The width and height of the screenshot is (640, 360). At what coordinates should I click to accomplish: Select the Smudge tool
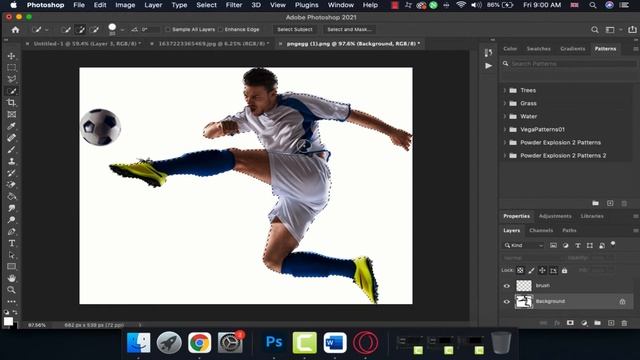point(11,208)
